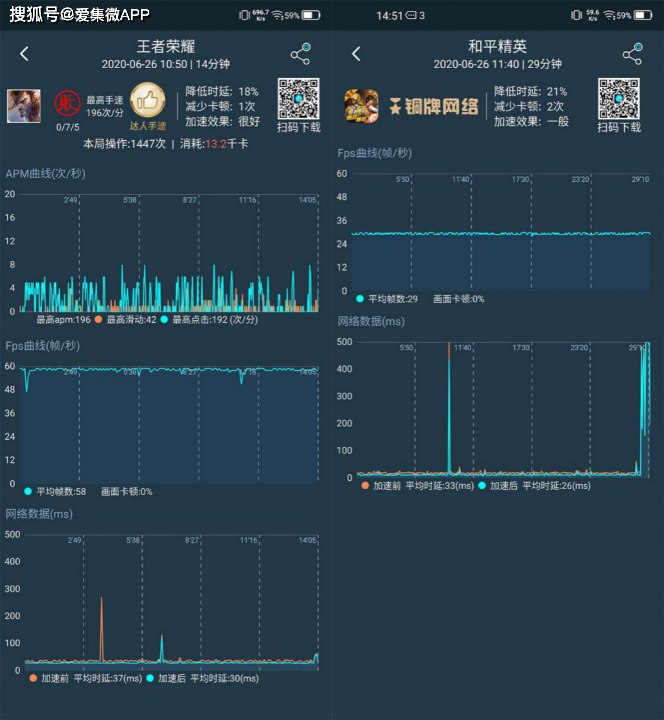Tap 网络数据(ms) heading on 和平精英 screen

[371, 321]
